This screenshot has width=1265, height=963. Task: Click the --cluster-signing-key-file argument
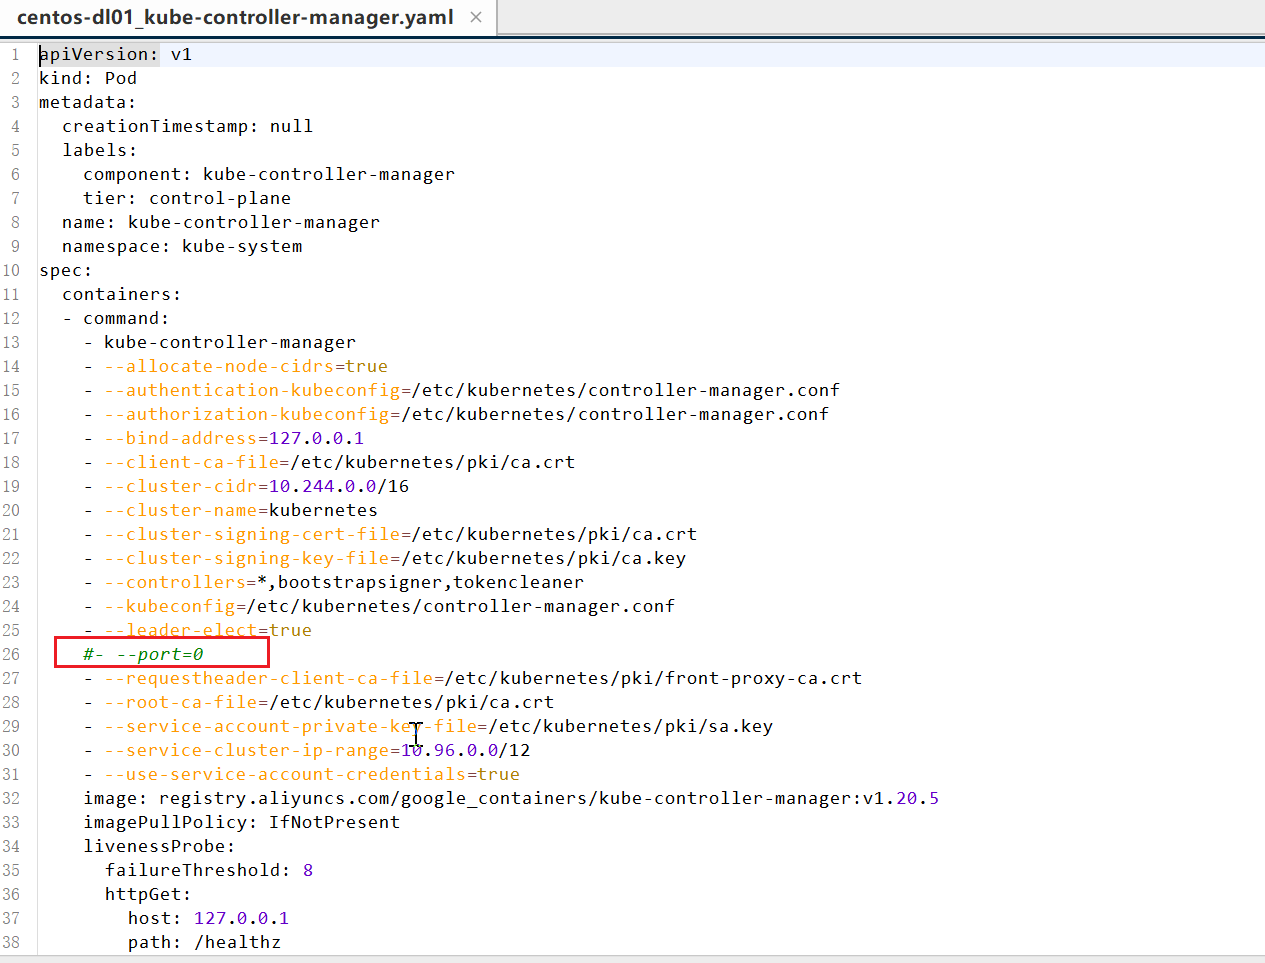pos(395,558)
